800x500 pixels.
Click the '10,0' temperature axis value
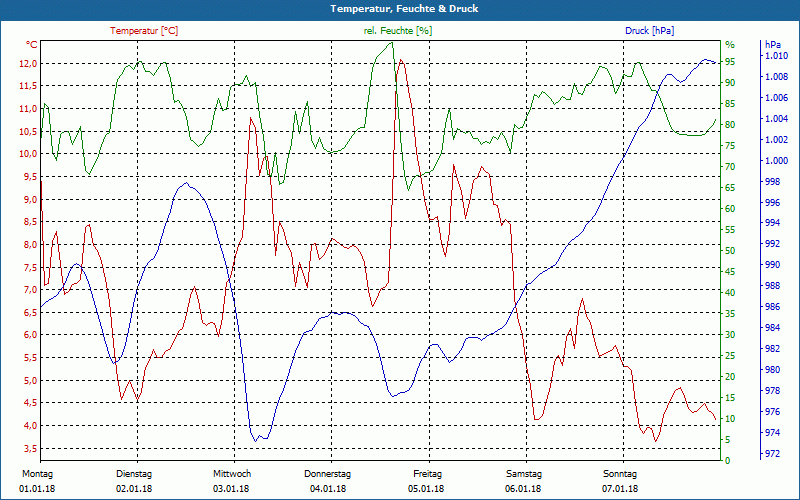coord(28,154)
